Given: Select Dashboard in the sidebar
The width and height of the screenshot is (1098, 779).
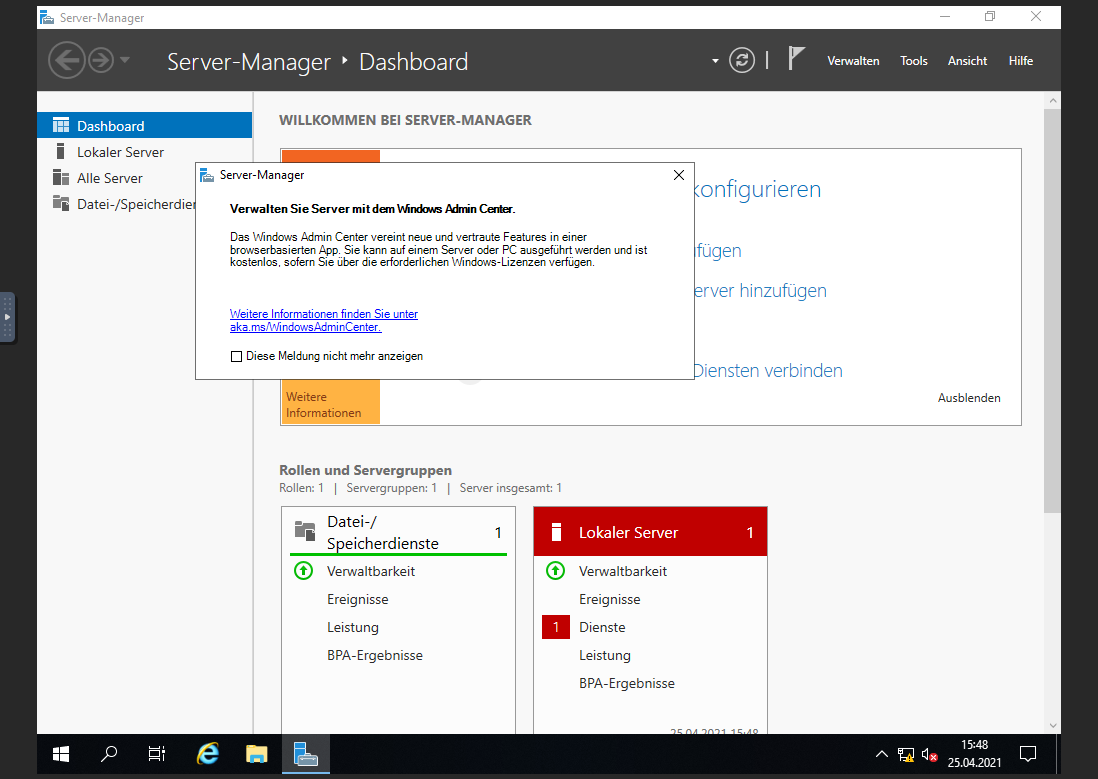Looking at the screenshot, I should pos(145,125).
